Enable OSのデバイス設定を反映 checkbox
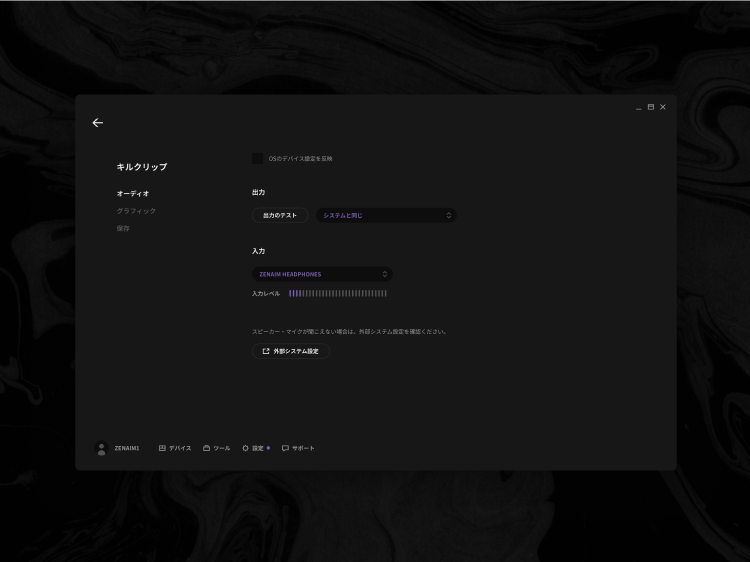This screenshot has height=562, width=750. [x=257, y=158]
